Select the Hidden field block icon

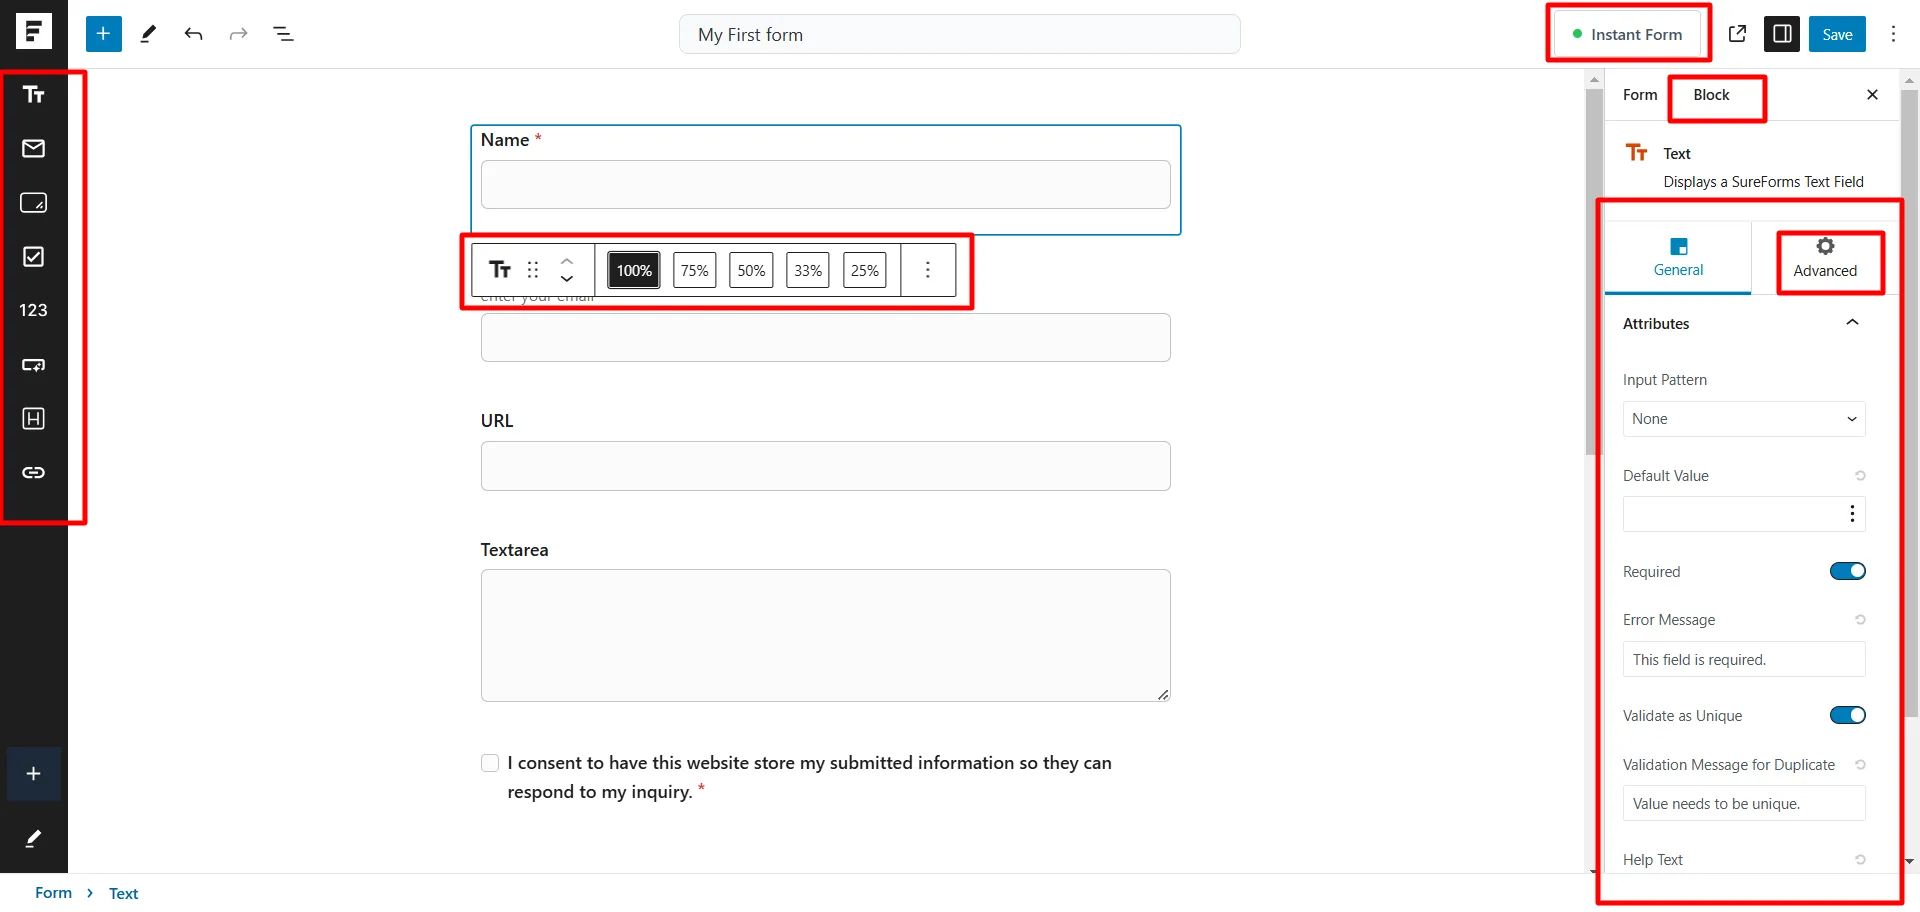tap(33, 418)
